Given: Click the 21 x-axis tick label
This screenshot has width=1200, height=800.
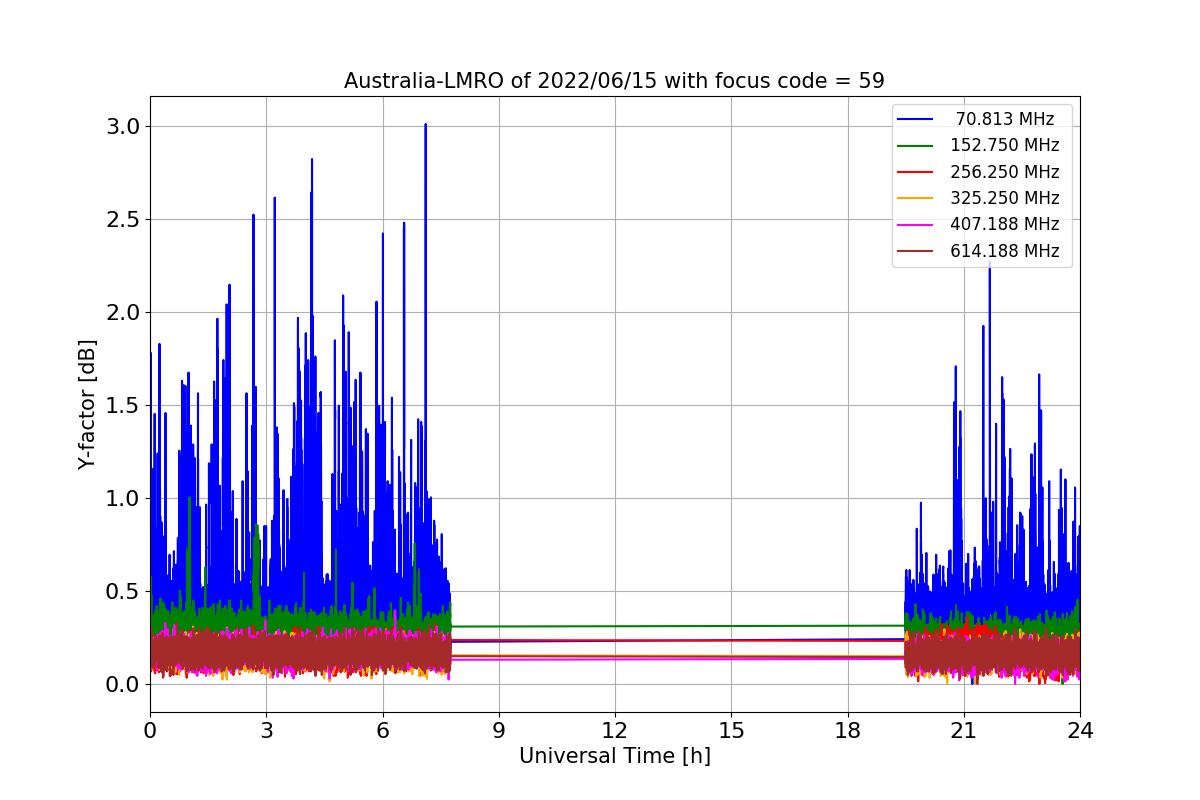Looking at the screenshot, I should point(964,731).
